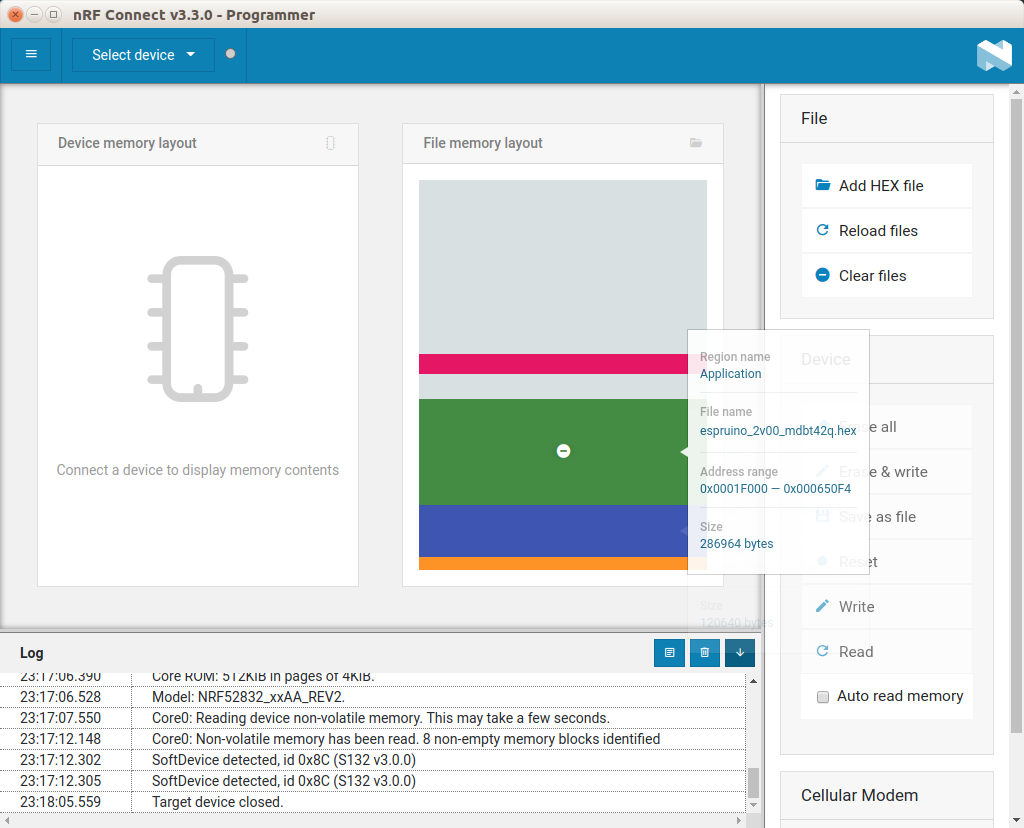Open the Select device dropdown

coord(143,55)
